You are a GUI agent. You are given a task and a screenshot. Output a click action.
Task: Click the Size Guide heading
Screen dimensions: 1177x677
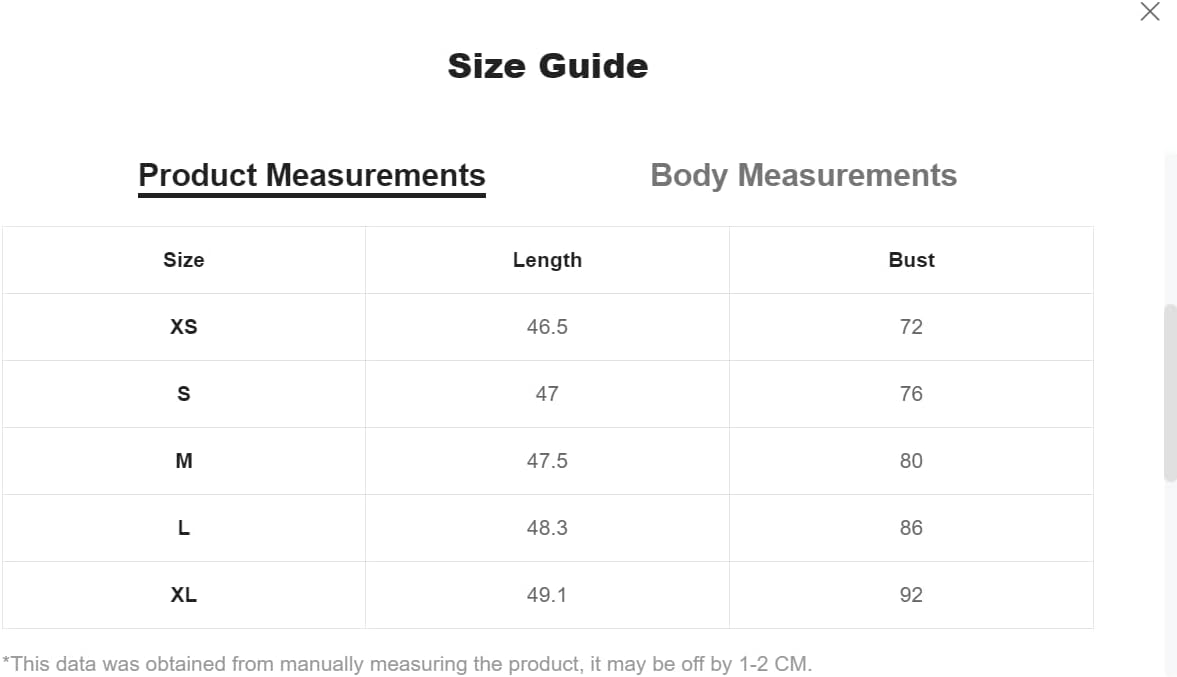tap(548, 66)
